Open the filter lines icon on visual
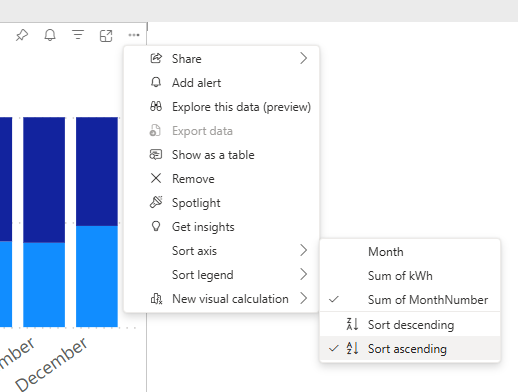 (78, 35)
